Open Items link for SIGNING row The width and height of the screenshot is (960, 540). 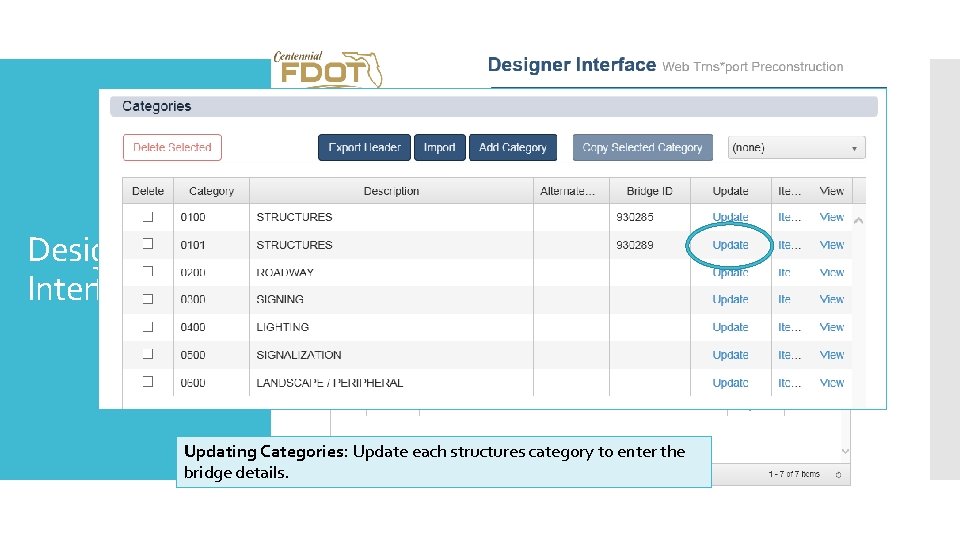pyautogui.click(x=785, y=299)
